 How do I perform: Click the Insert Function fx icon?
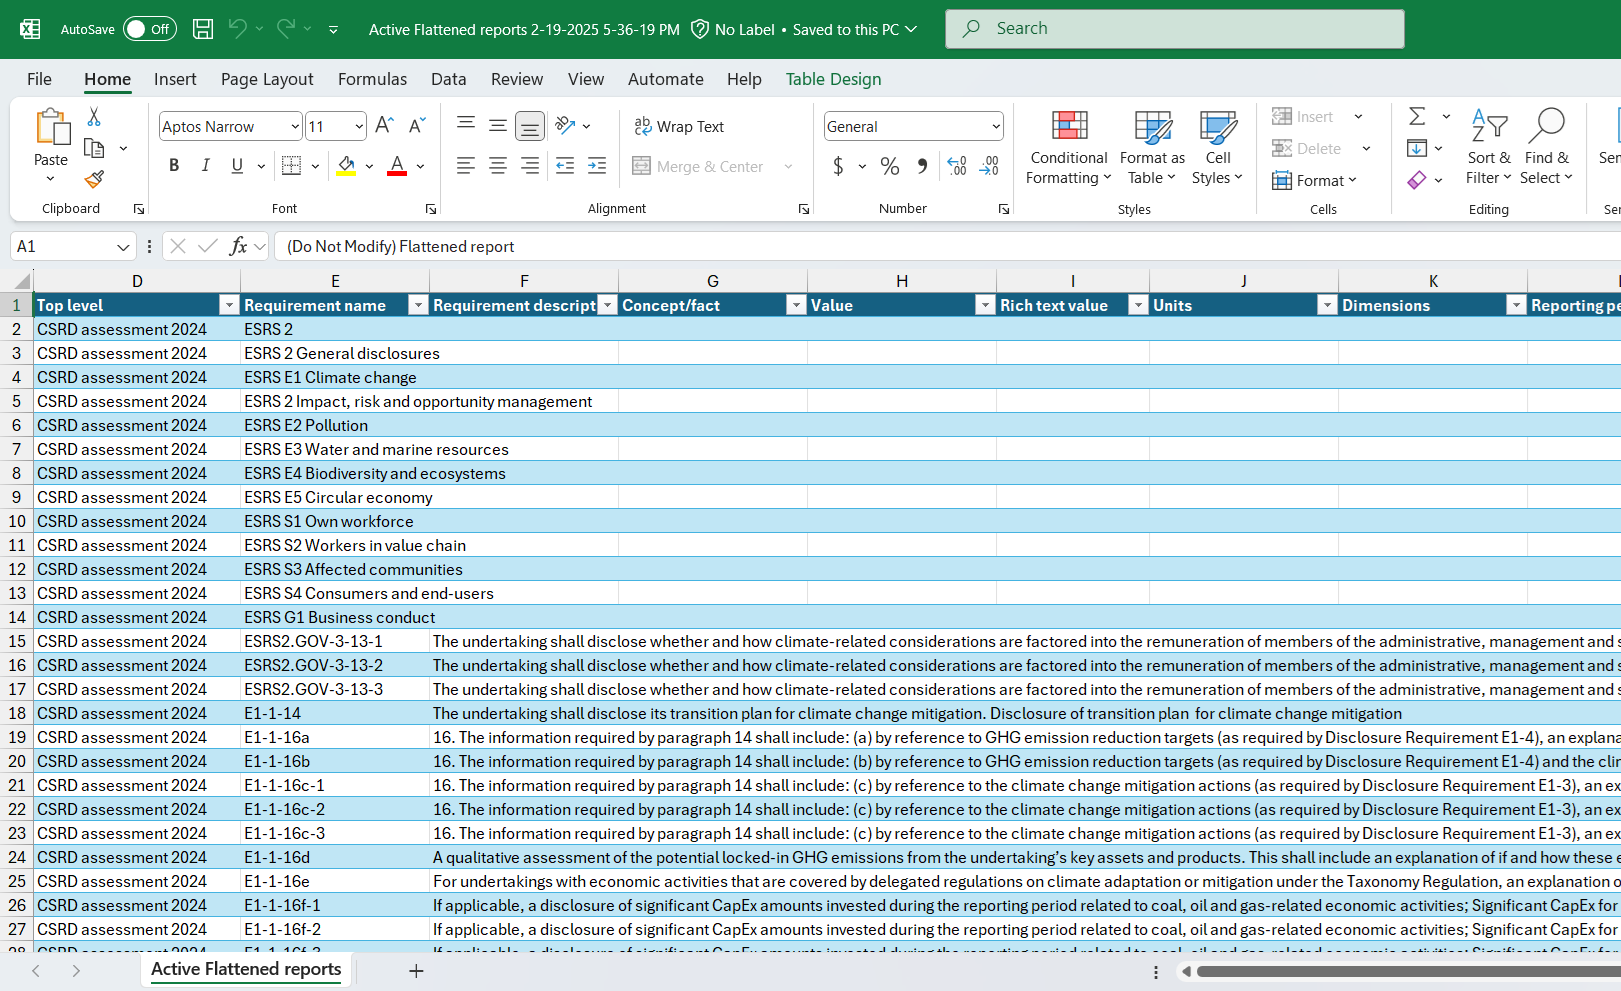(238, 246)
